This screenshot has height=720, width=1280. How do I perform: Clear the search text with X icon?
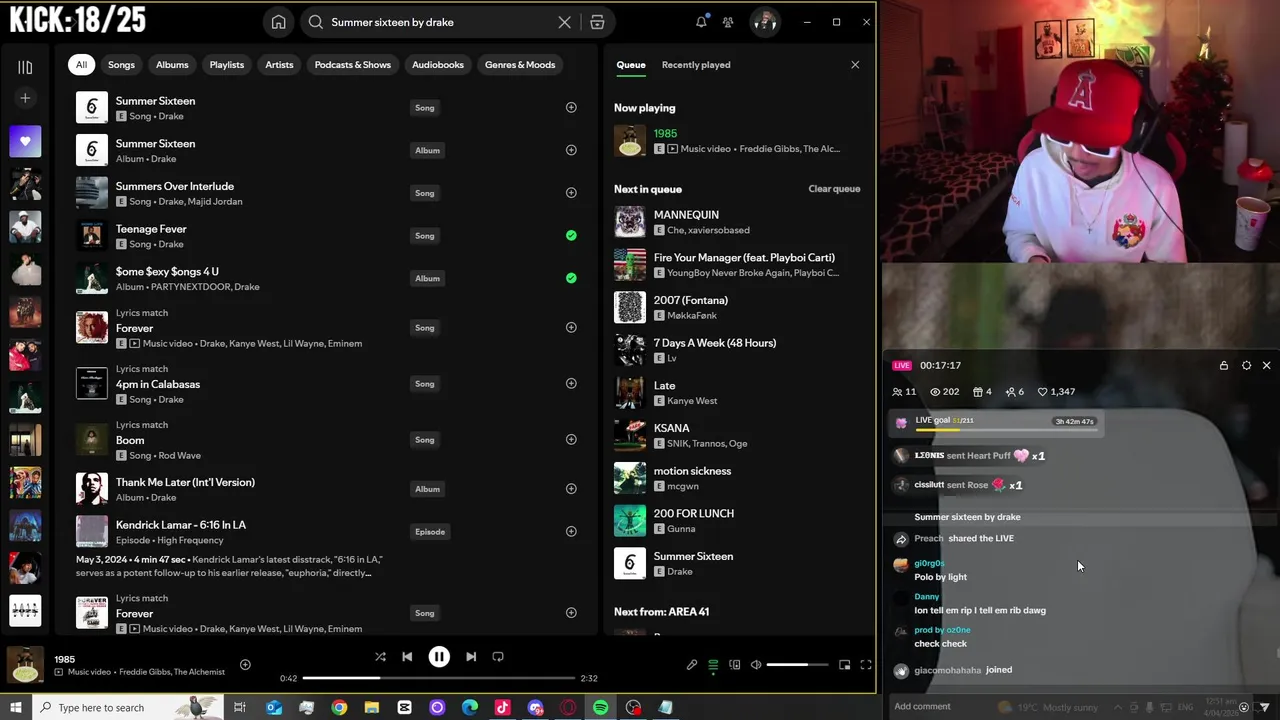click(564, 22)
